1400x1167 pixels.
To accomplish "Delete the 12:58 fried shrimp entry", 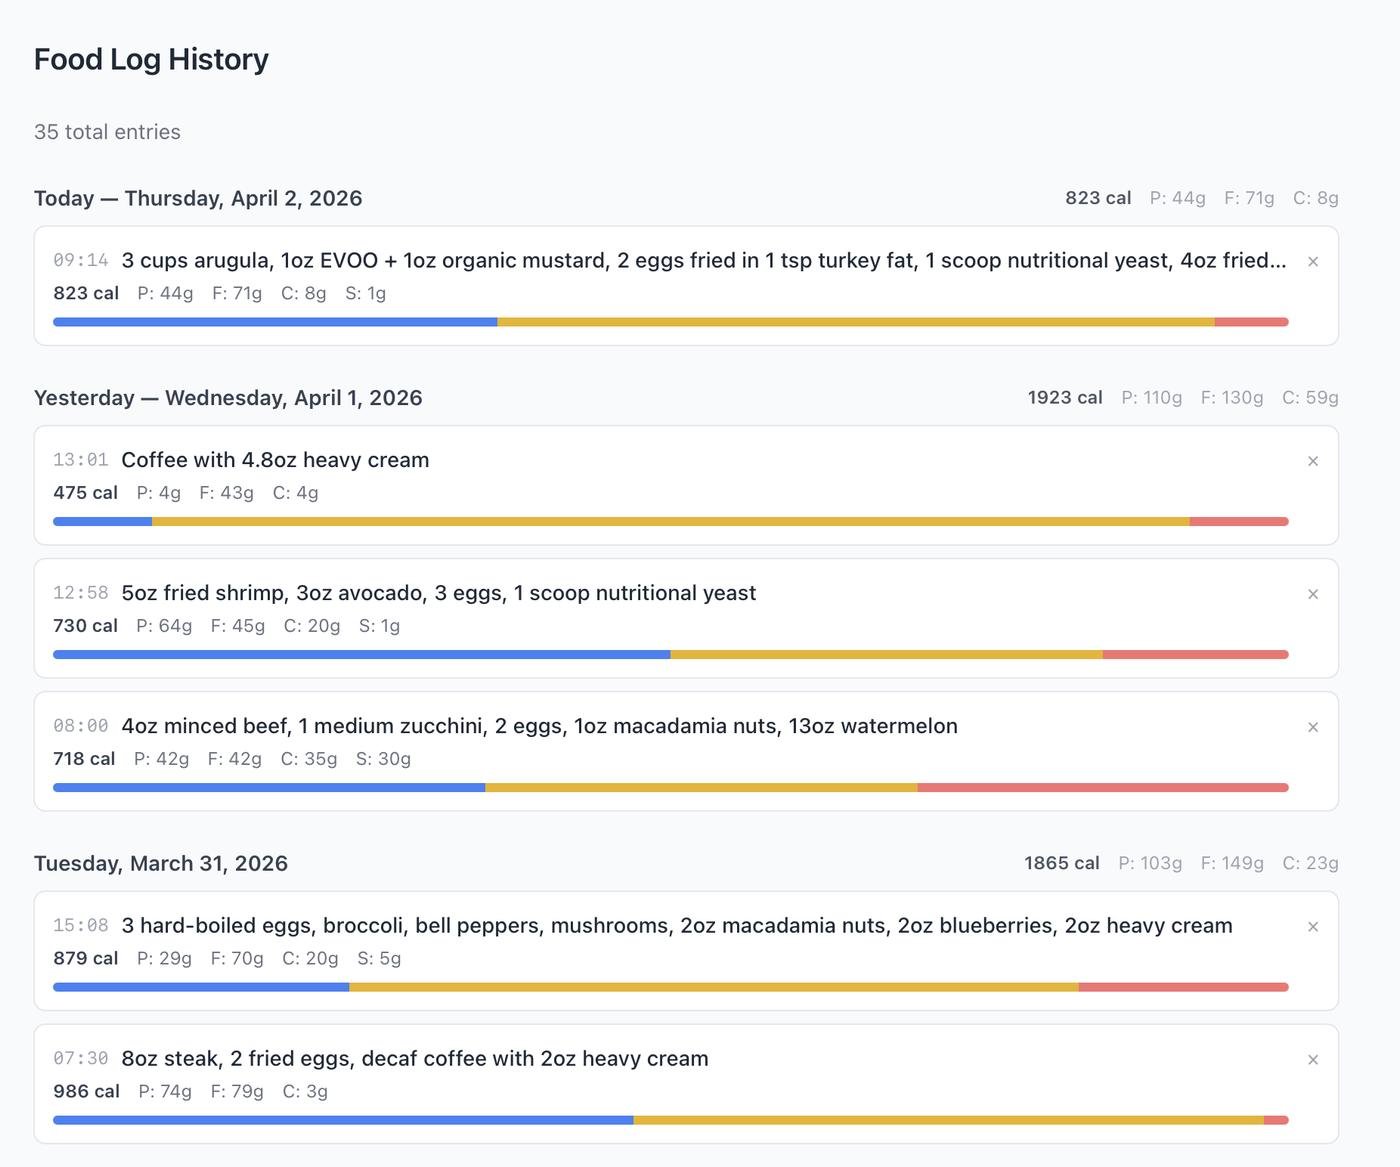I will [x=1313, y=594].
